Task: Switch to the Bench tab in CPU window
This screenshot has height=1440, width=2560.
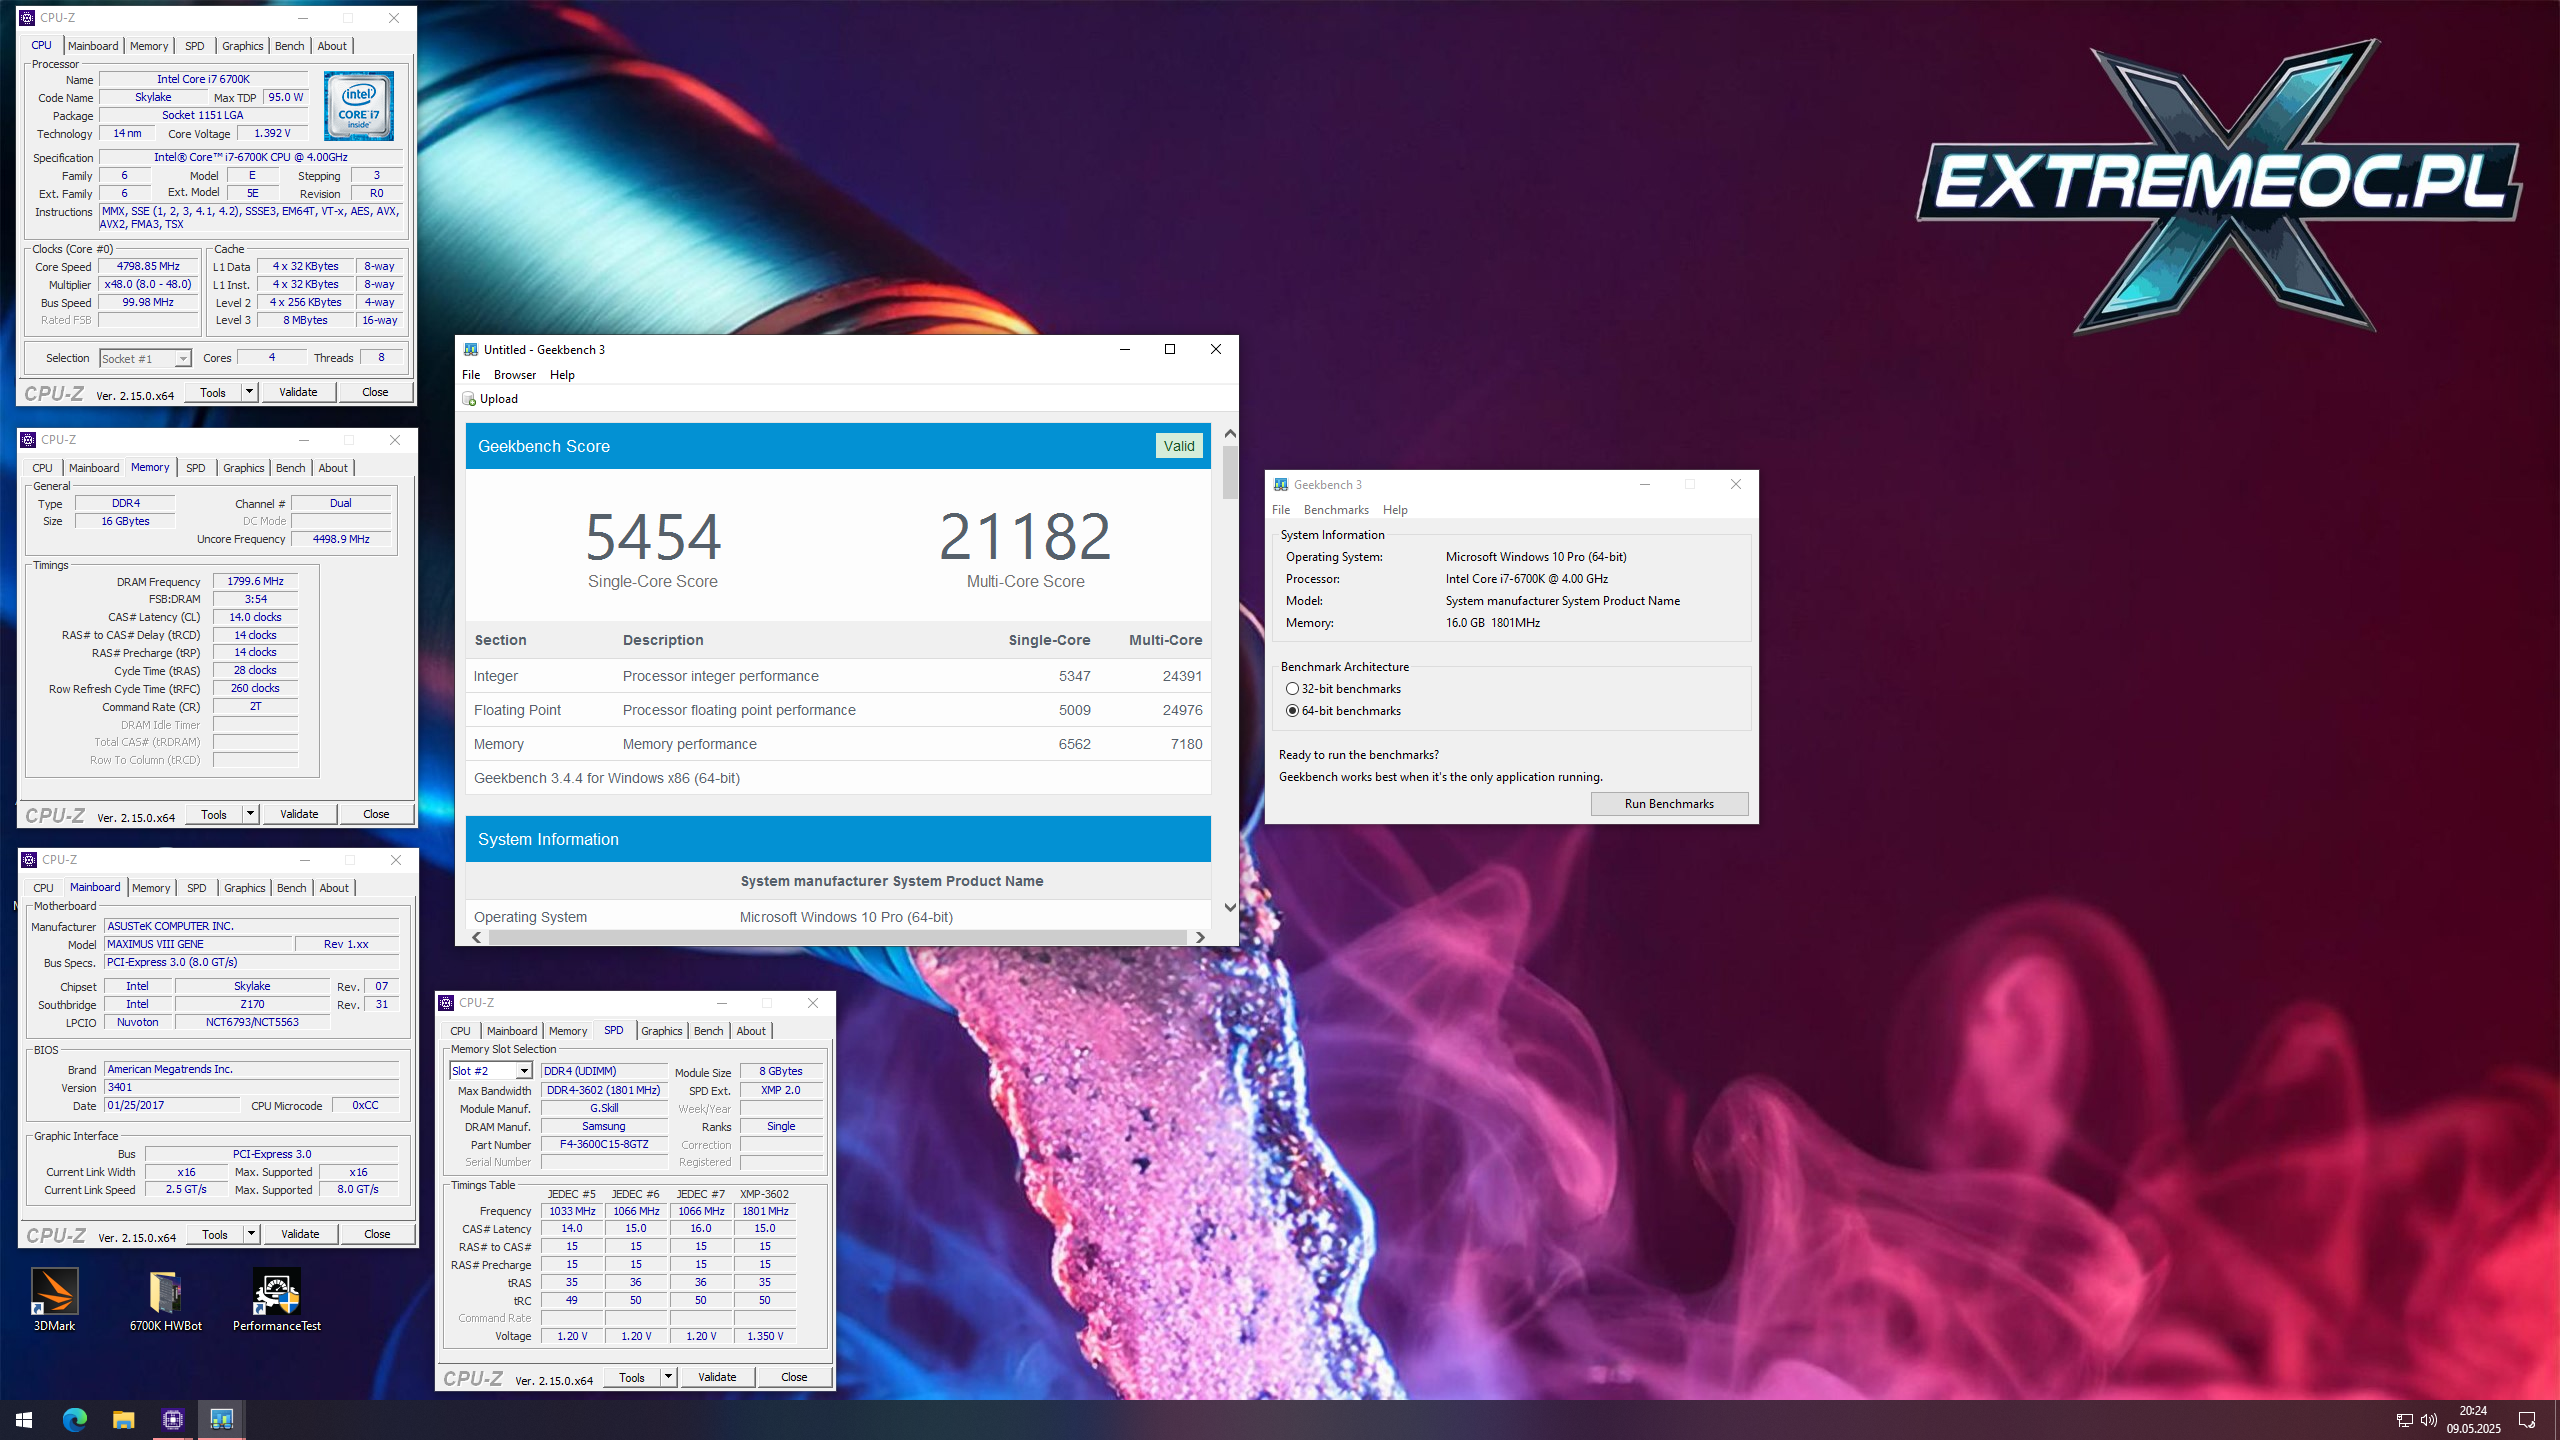Action: tap(289, 46)
